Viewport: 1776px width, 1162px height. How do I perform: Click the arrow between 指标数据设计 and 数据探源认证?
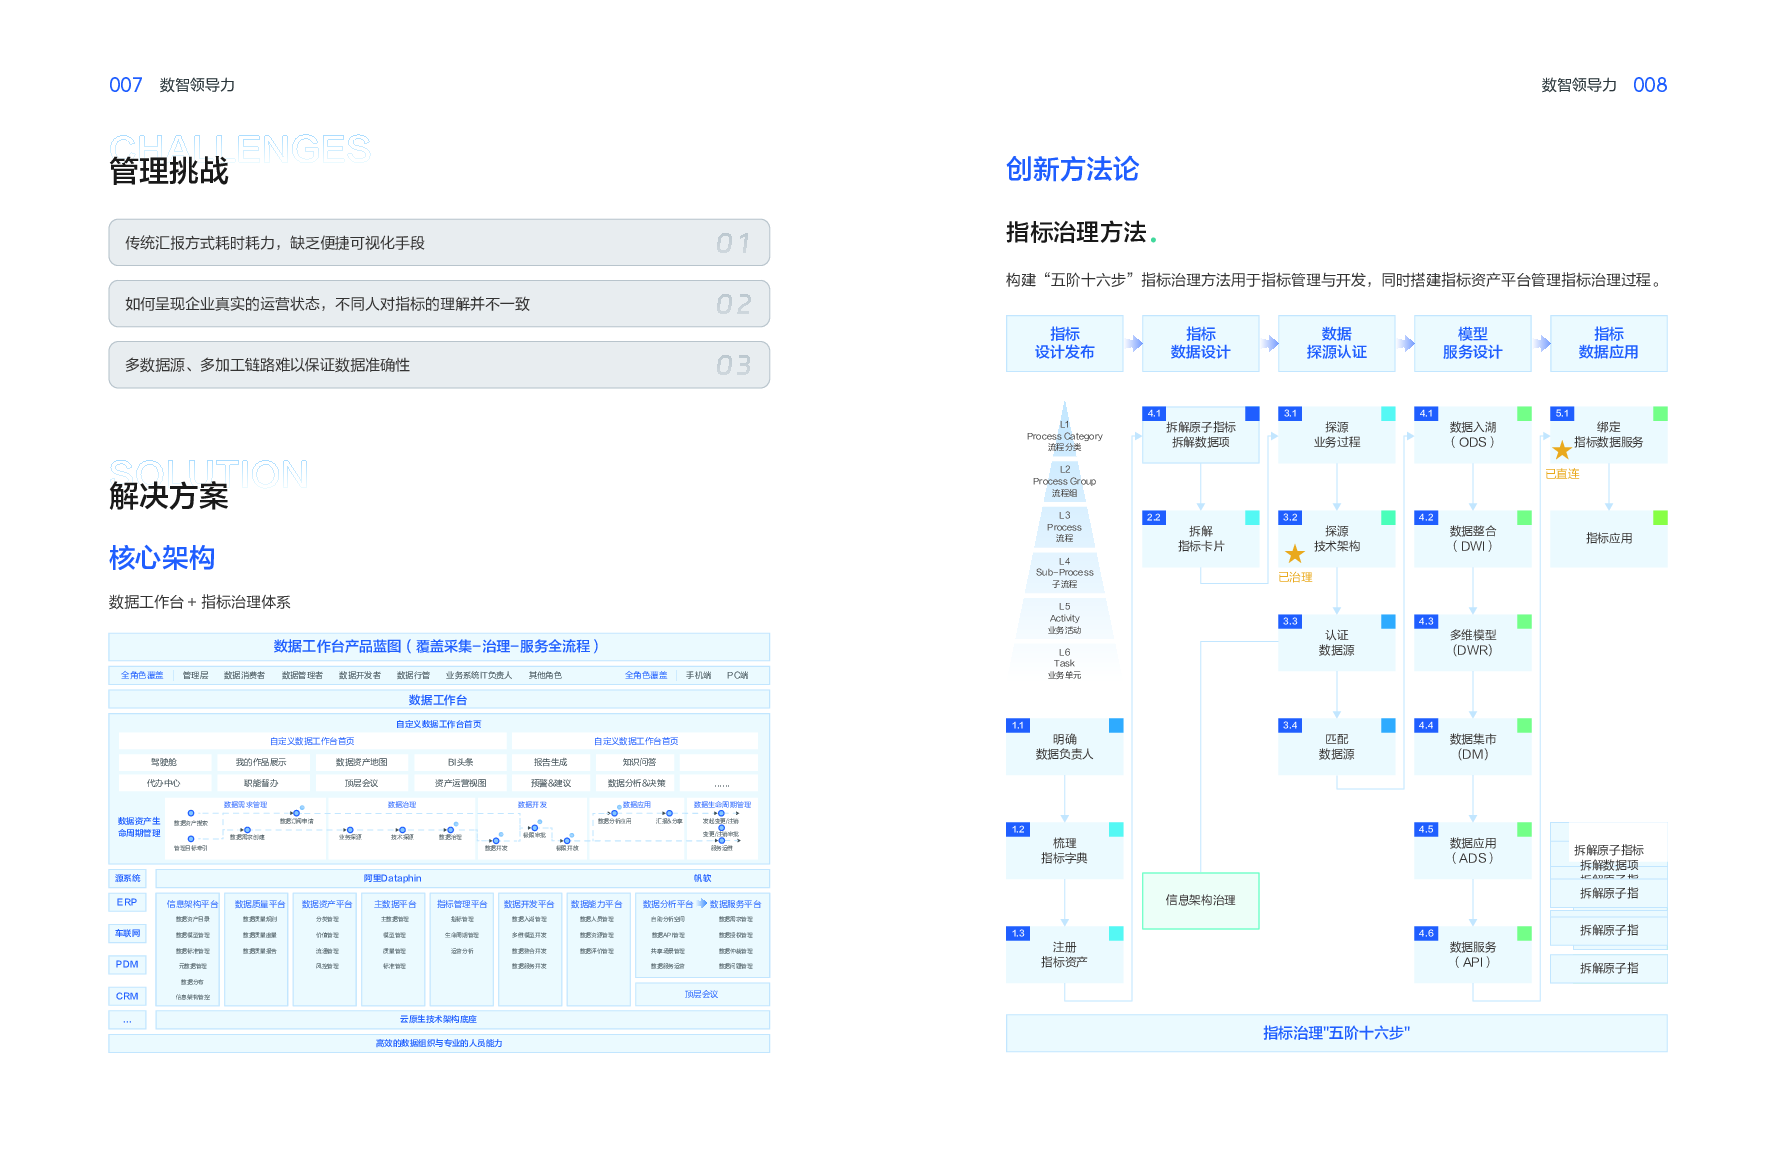tap(1269, 343)
